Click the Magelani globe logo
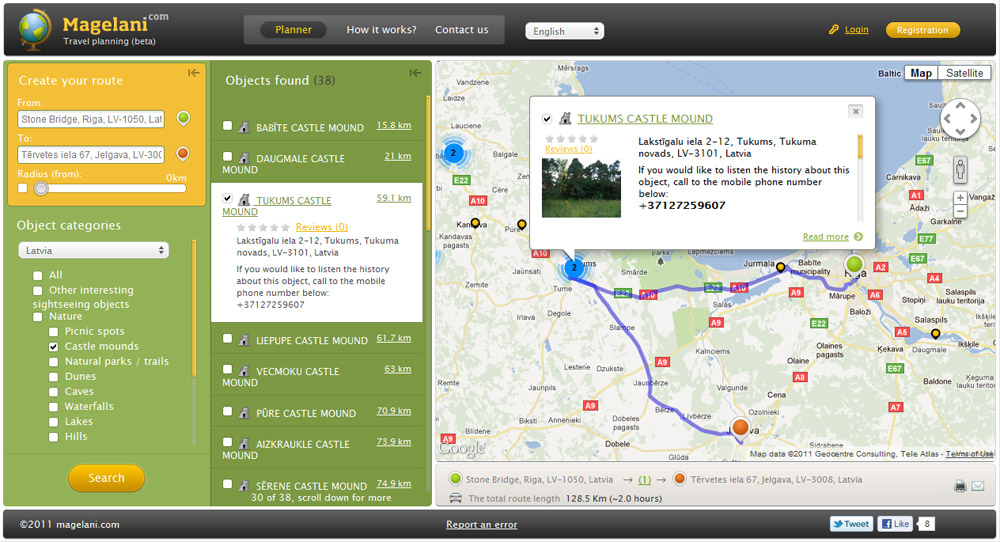The width and height of the screenshot is (1000, 542). click(x=34, y=29)
